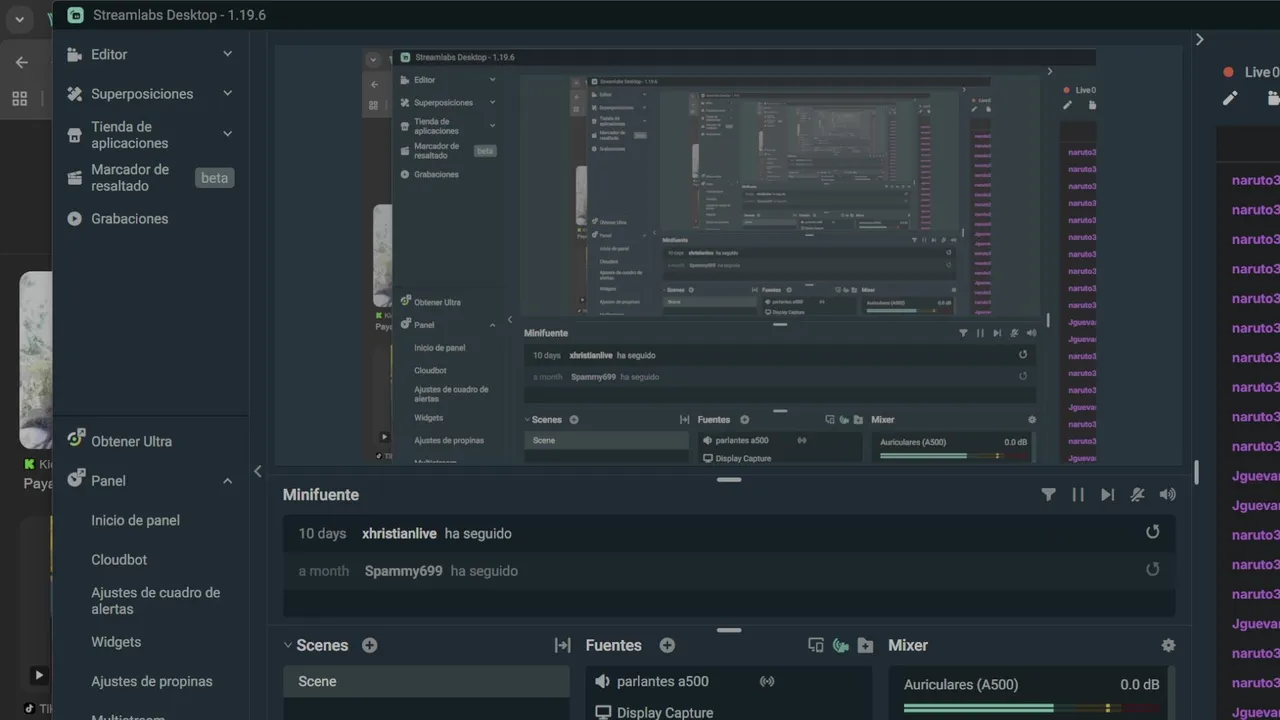Viewport: 1280px width, 720px height.
Task: Expand the Tienda de aplicaciones chevron
Action: [x=227, y=134]
